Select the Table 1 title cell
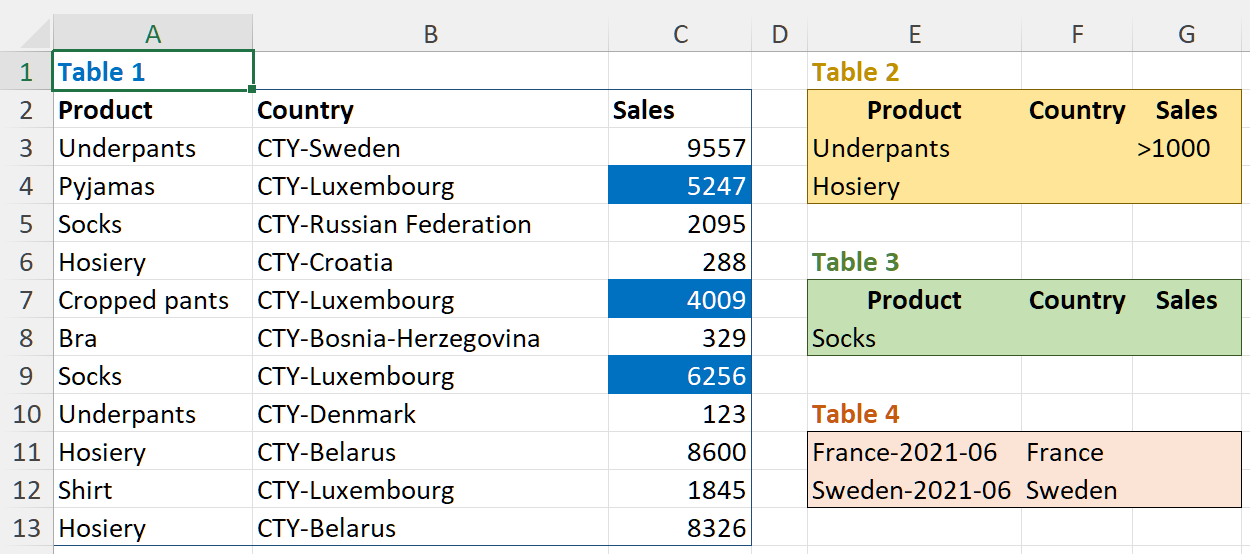 (153, 72)
